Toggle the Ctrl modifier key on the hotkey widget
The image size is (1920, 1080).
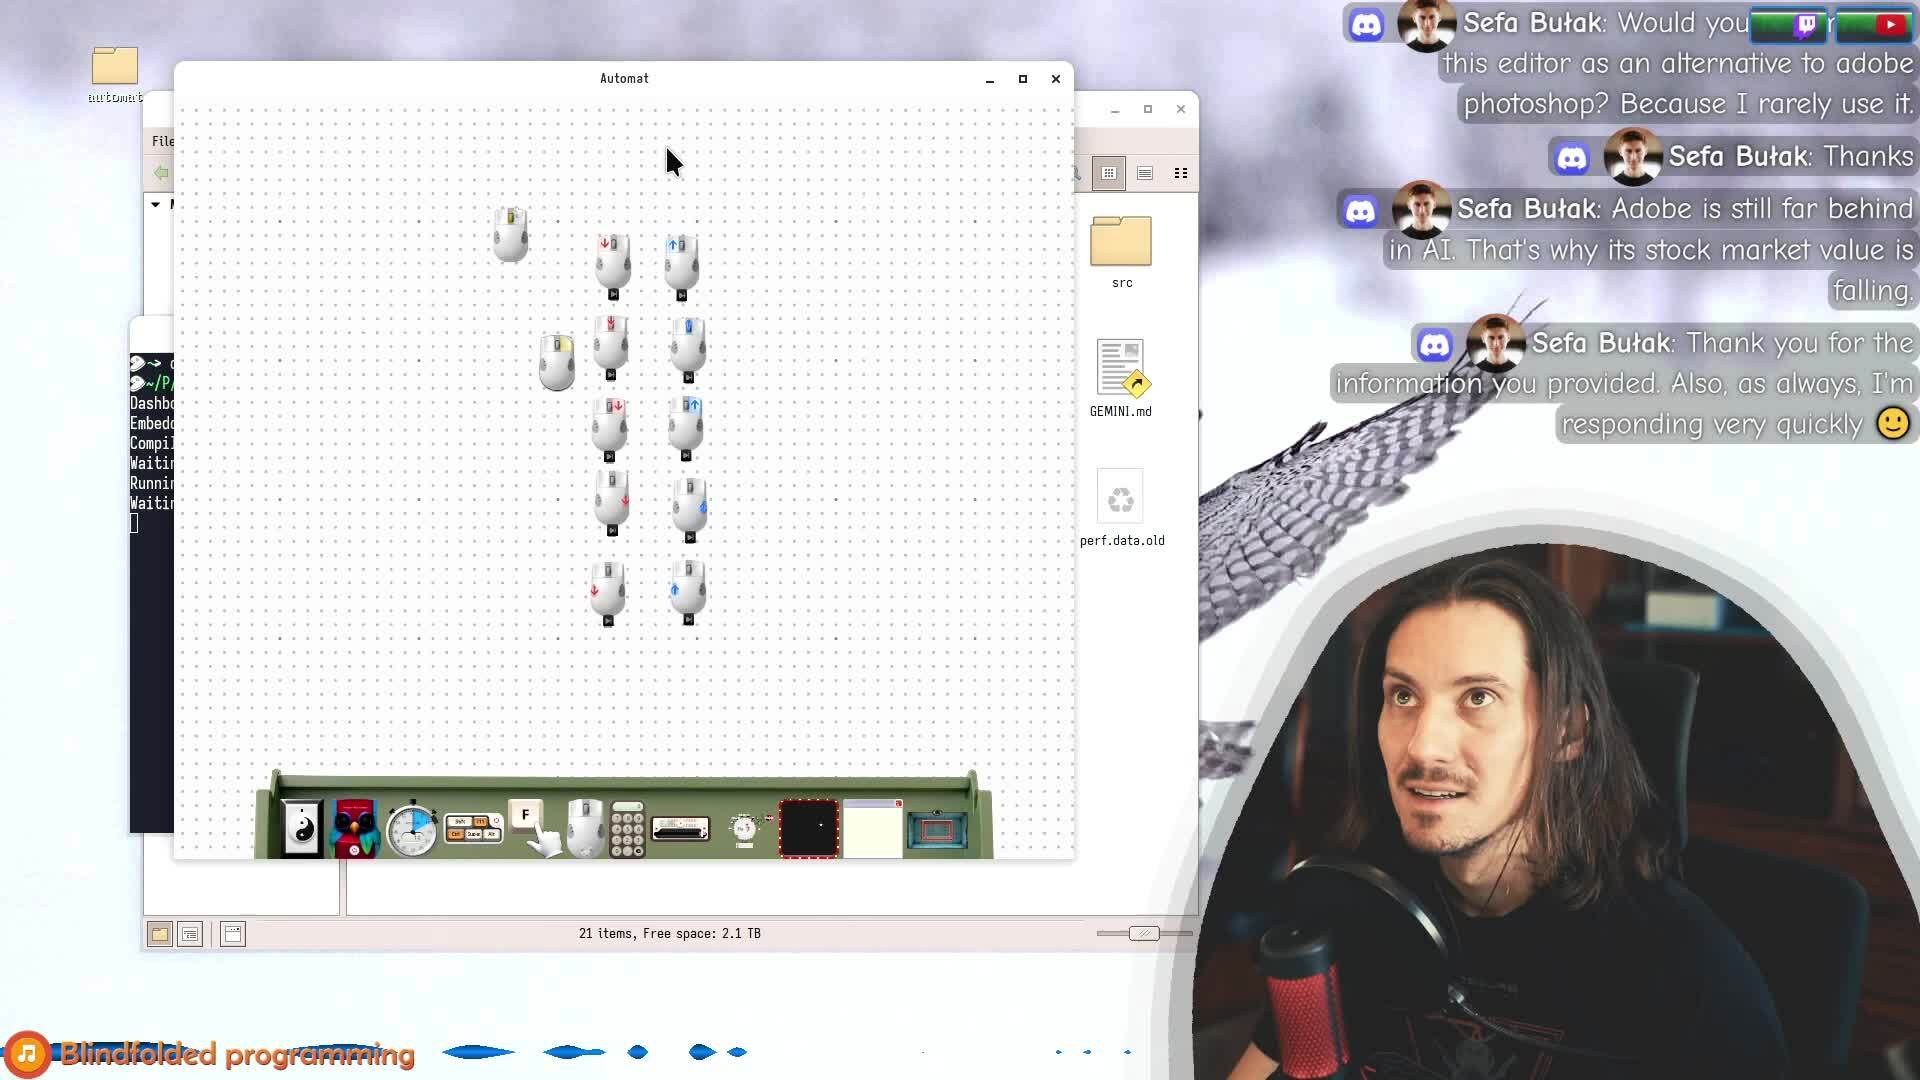456,834
